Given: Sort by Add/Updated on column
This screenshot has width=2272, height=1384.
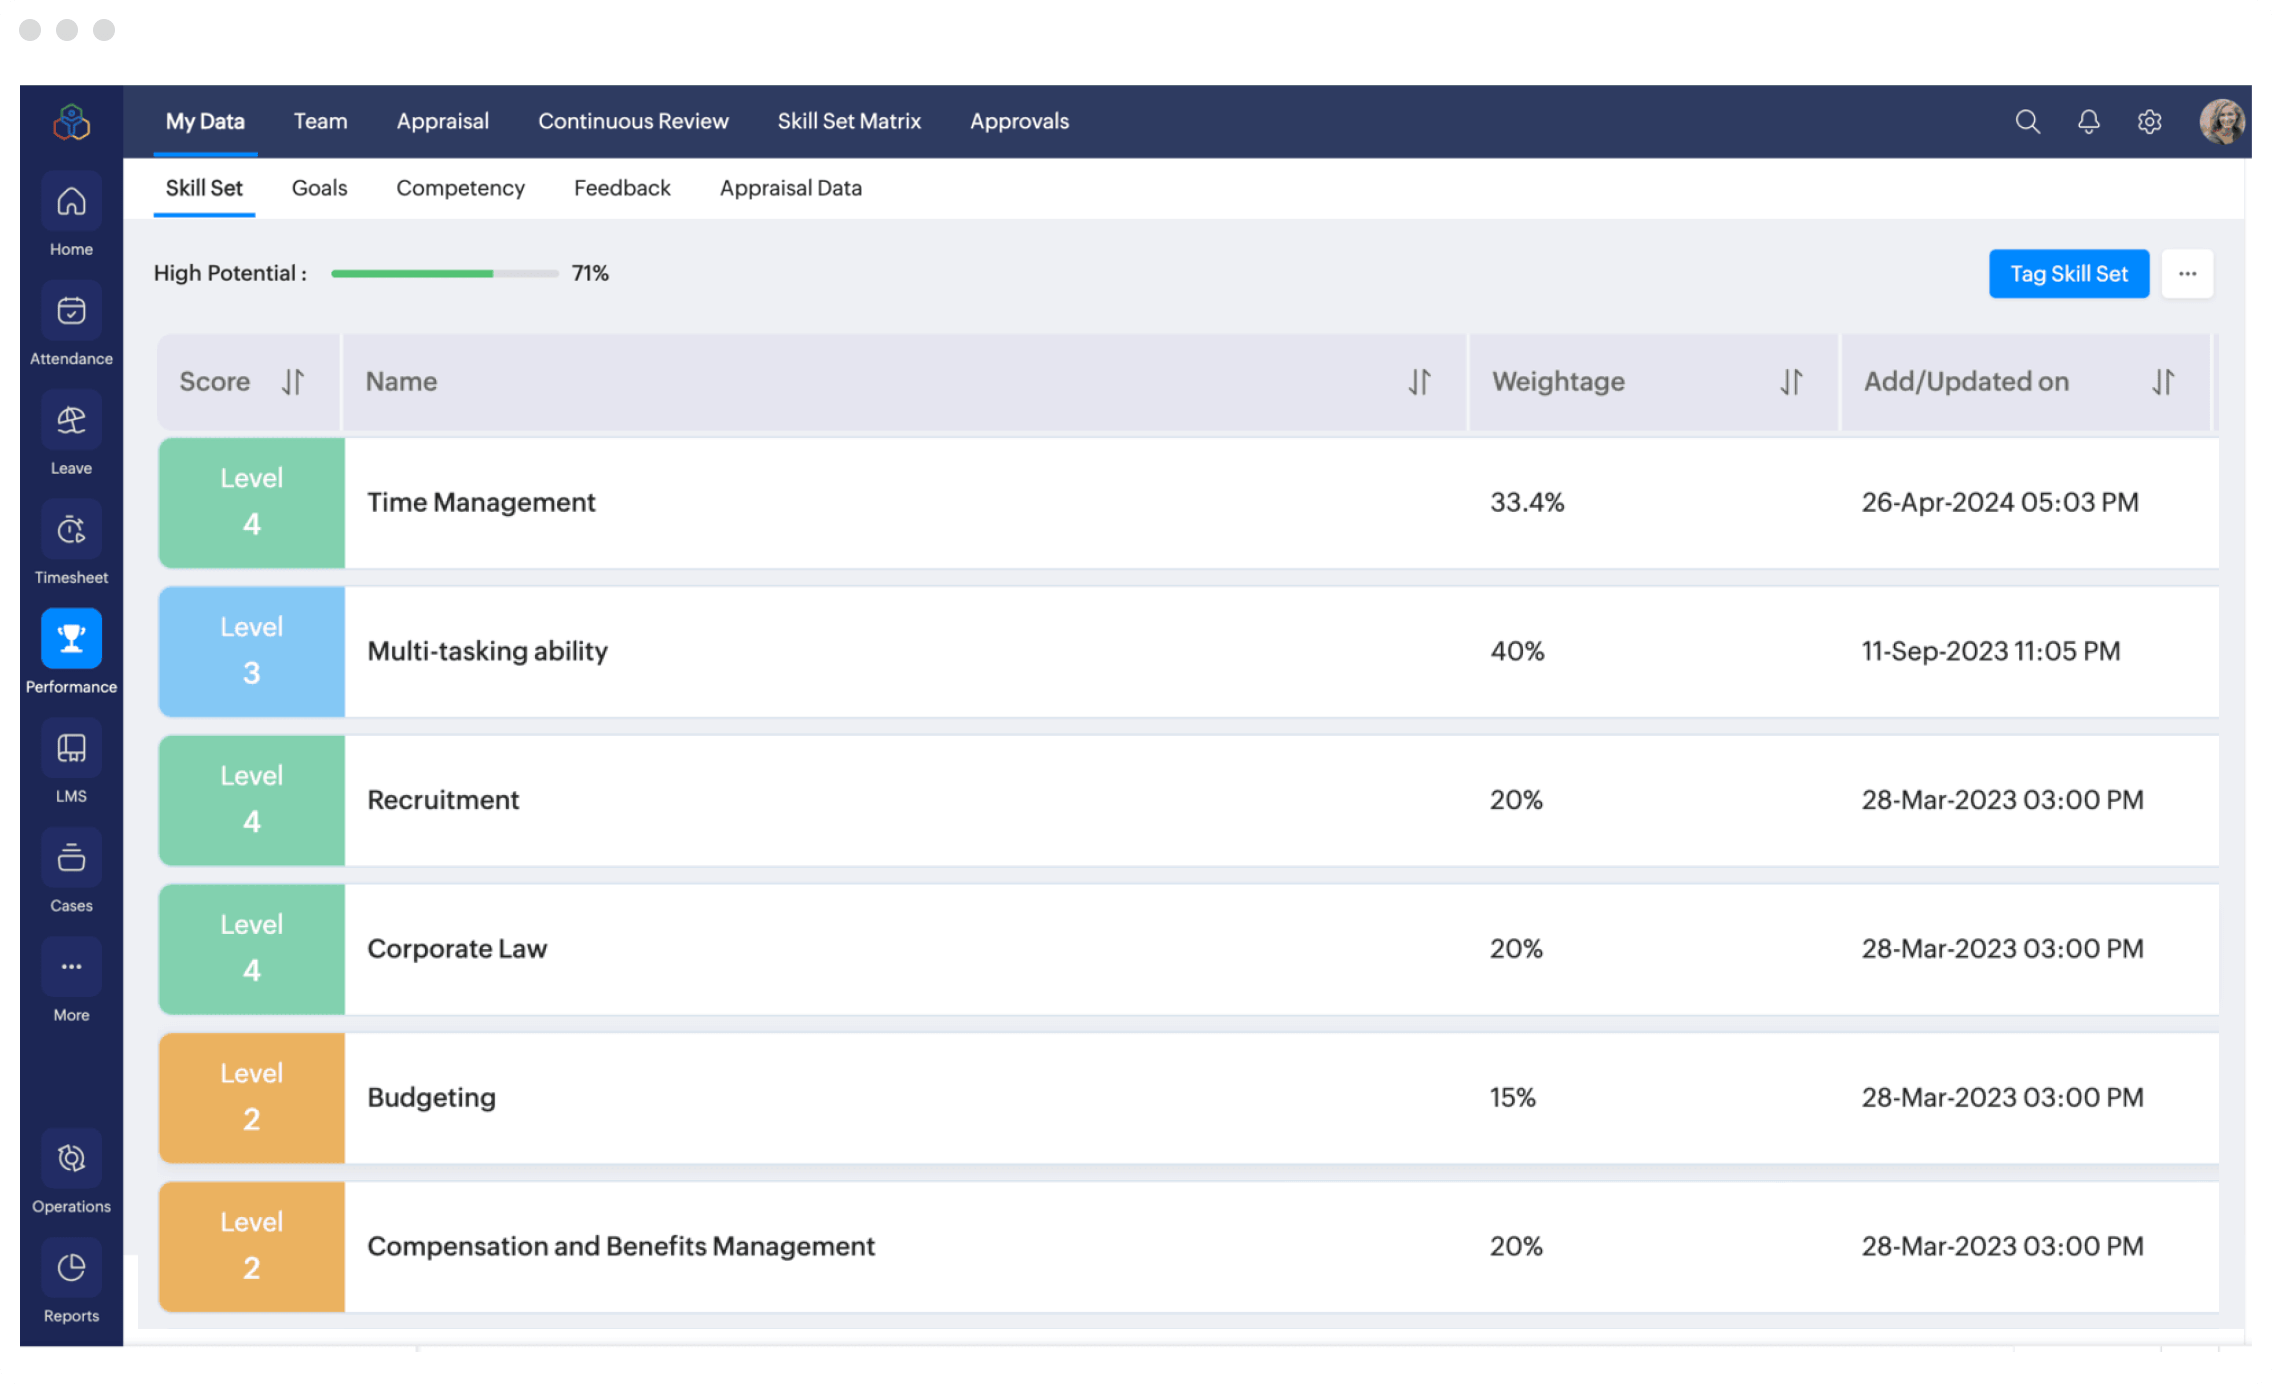Looking at the screenshot, I should click(x=2162, y=382).
